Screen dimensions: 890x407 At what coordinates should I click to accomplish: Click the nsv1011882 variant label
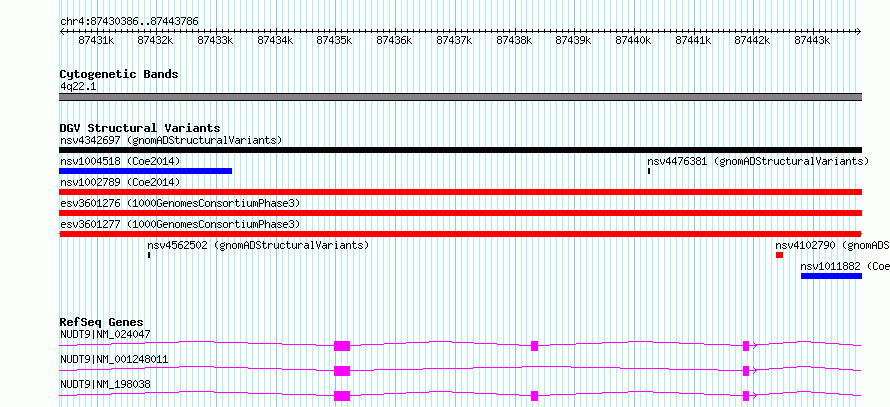pyautogui.click(x=845, y=266)
